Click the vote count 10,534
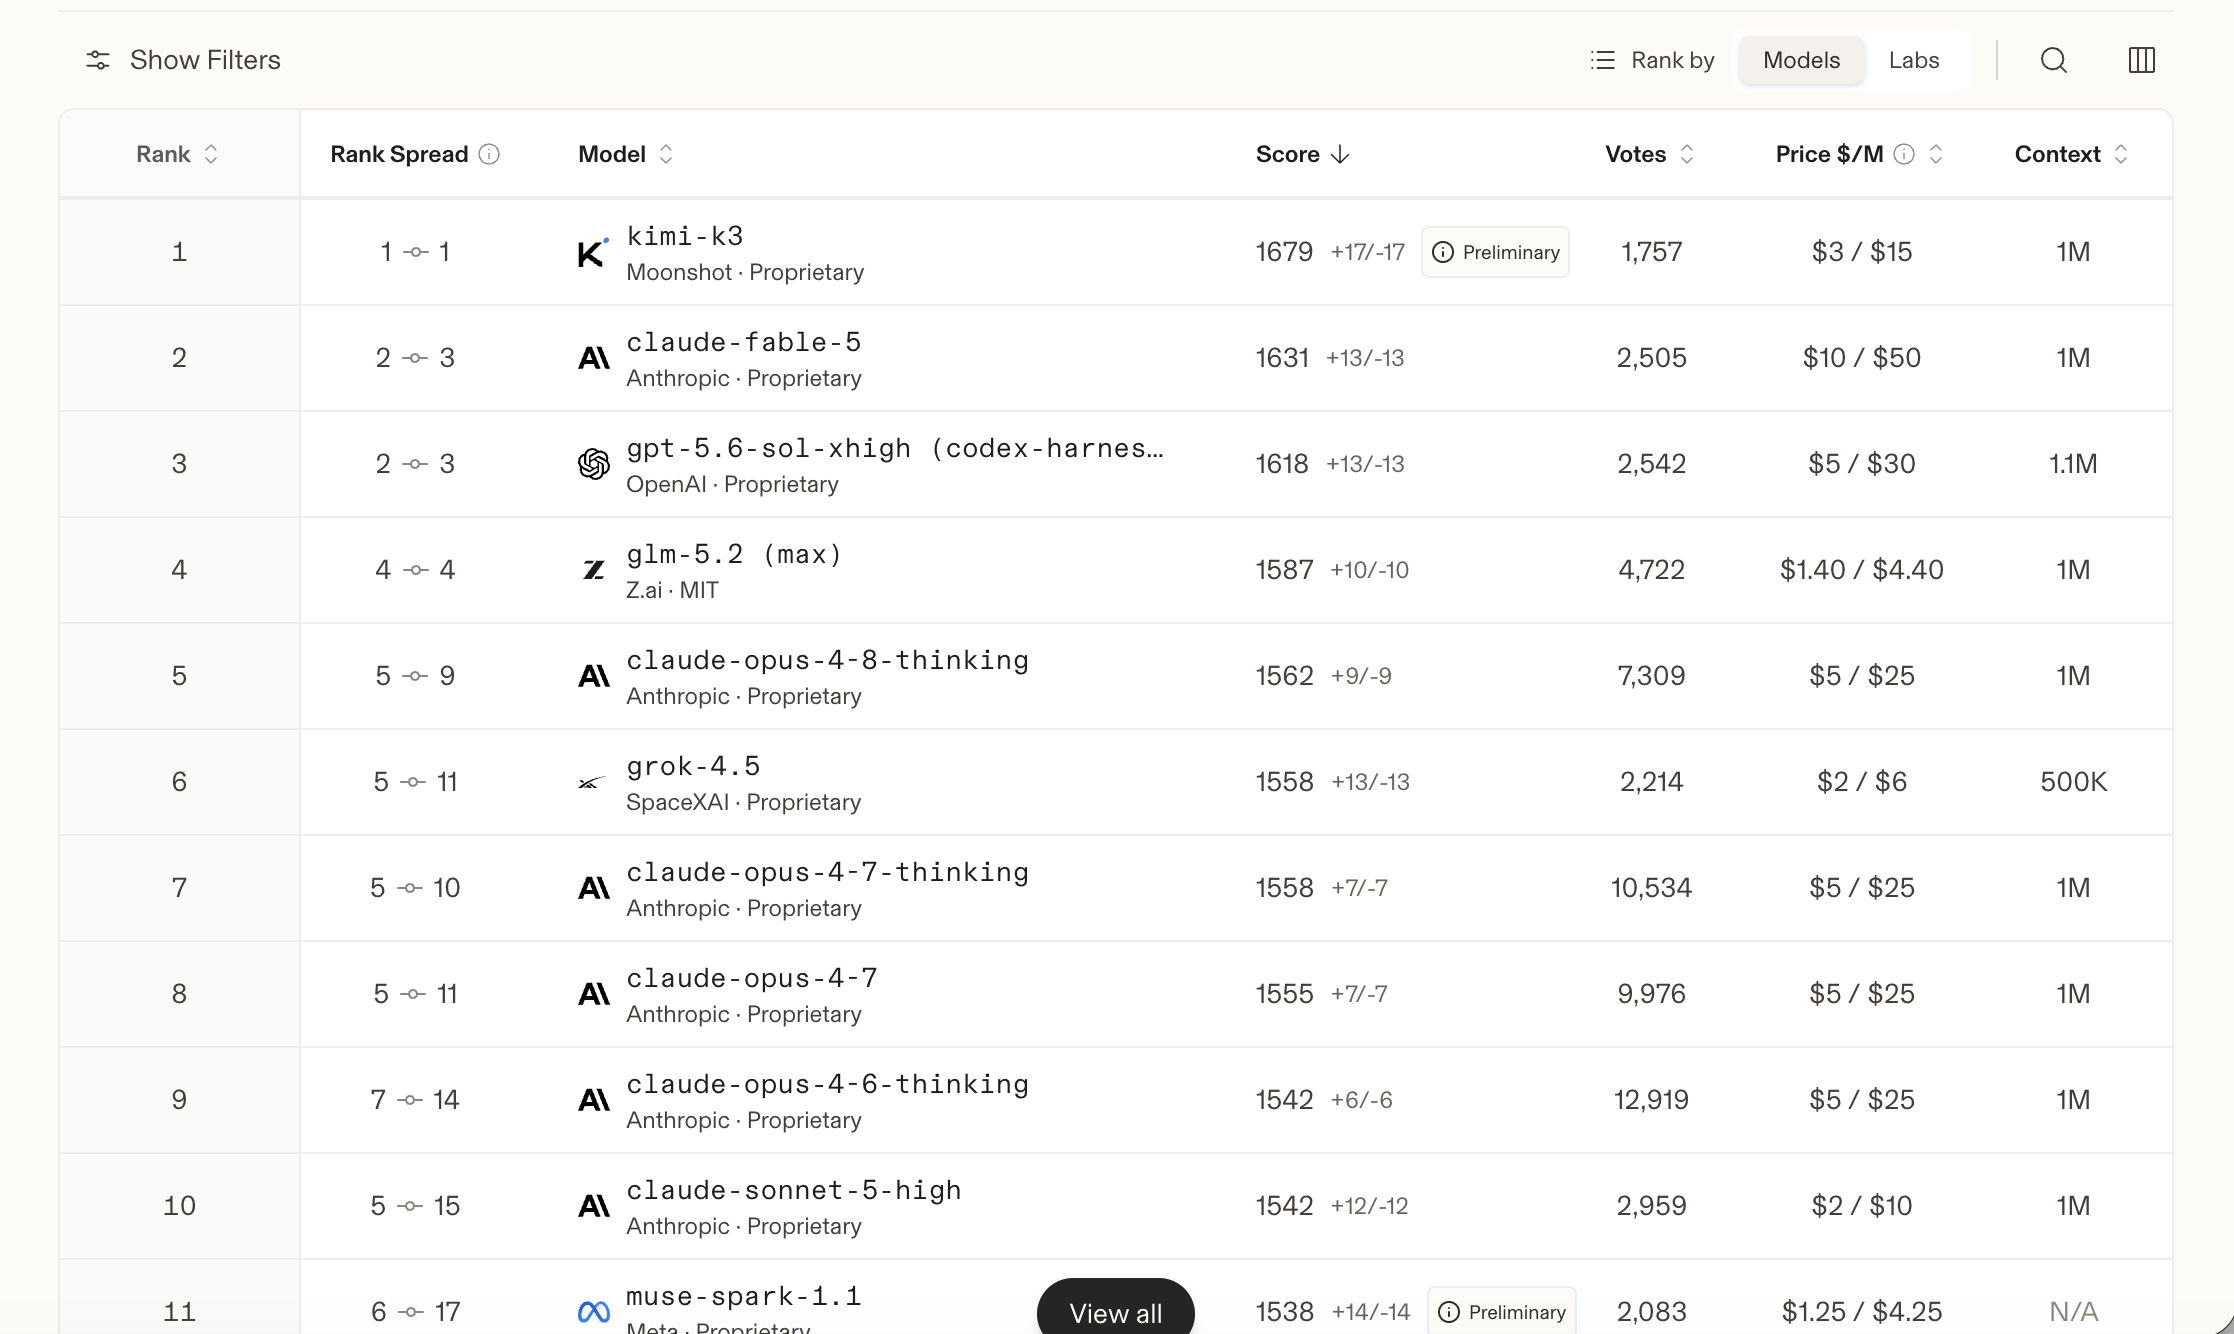The height and width of the screenshot is (1334, 2234). coord(1651,888)
